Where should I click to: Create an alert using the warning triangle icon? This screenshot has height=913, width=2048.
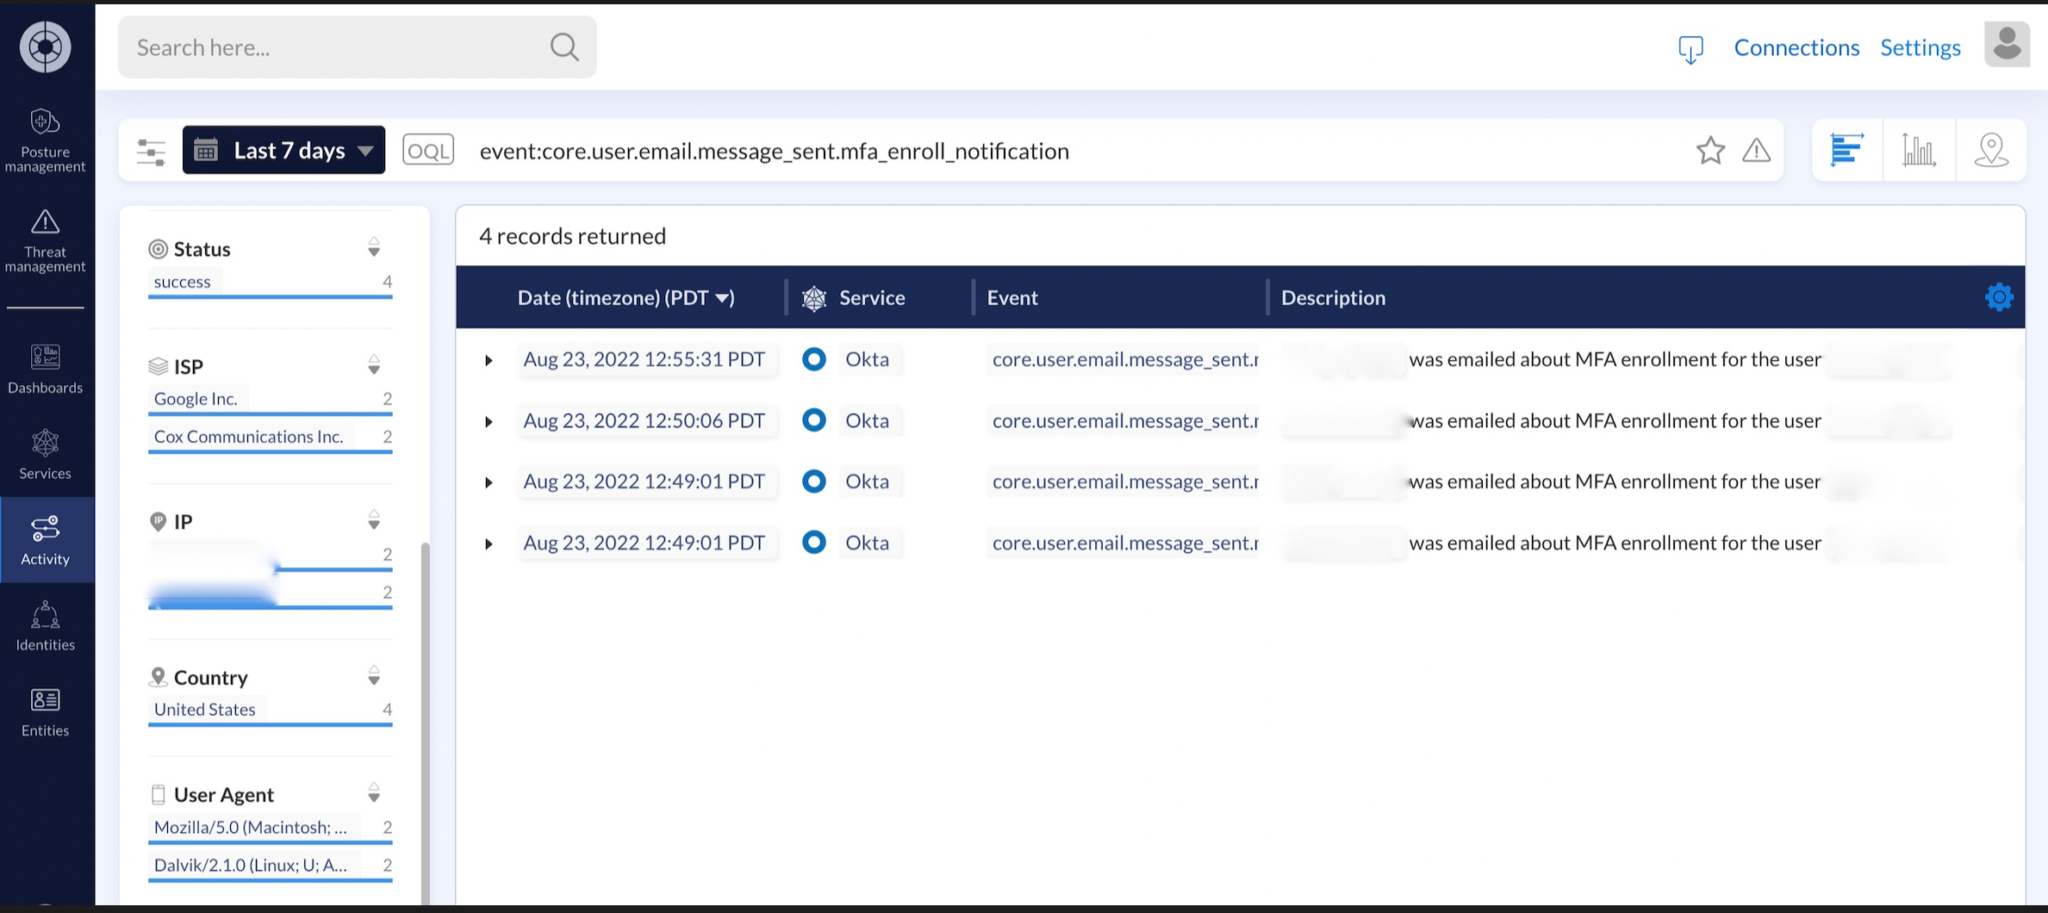click(1756, 150)
